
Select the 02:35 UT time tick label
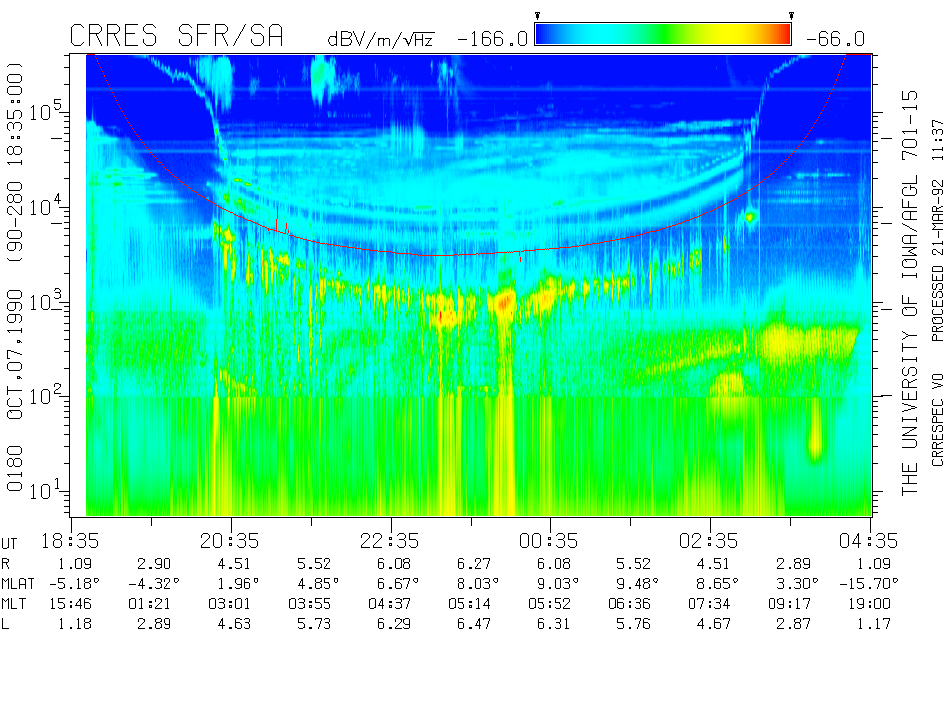[x=710, y=540]
